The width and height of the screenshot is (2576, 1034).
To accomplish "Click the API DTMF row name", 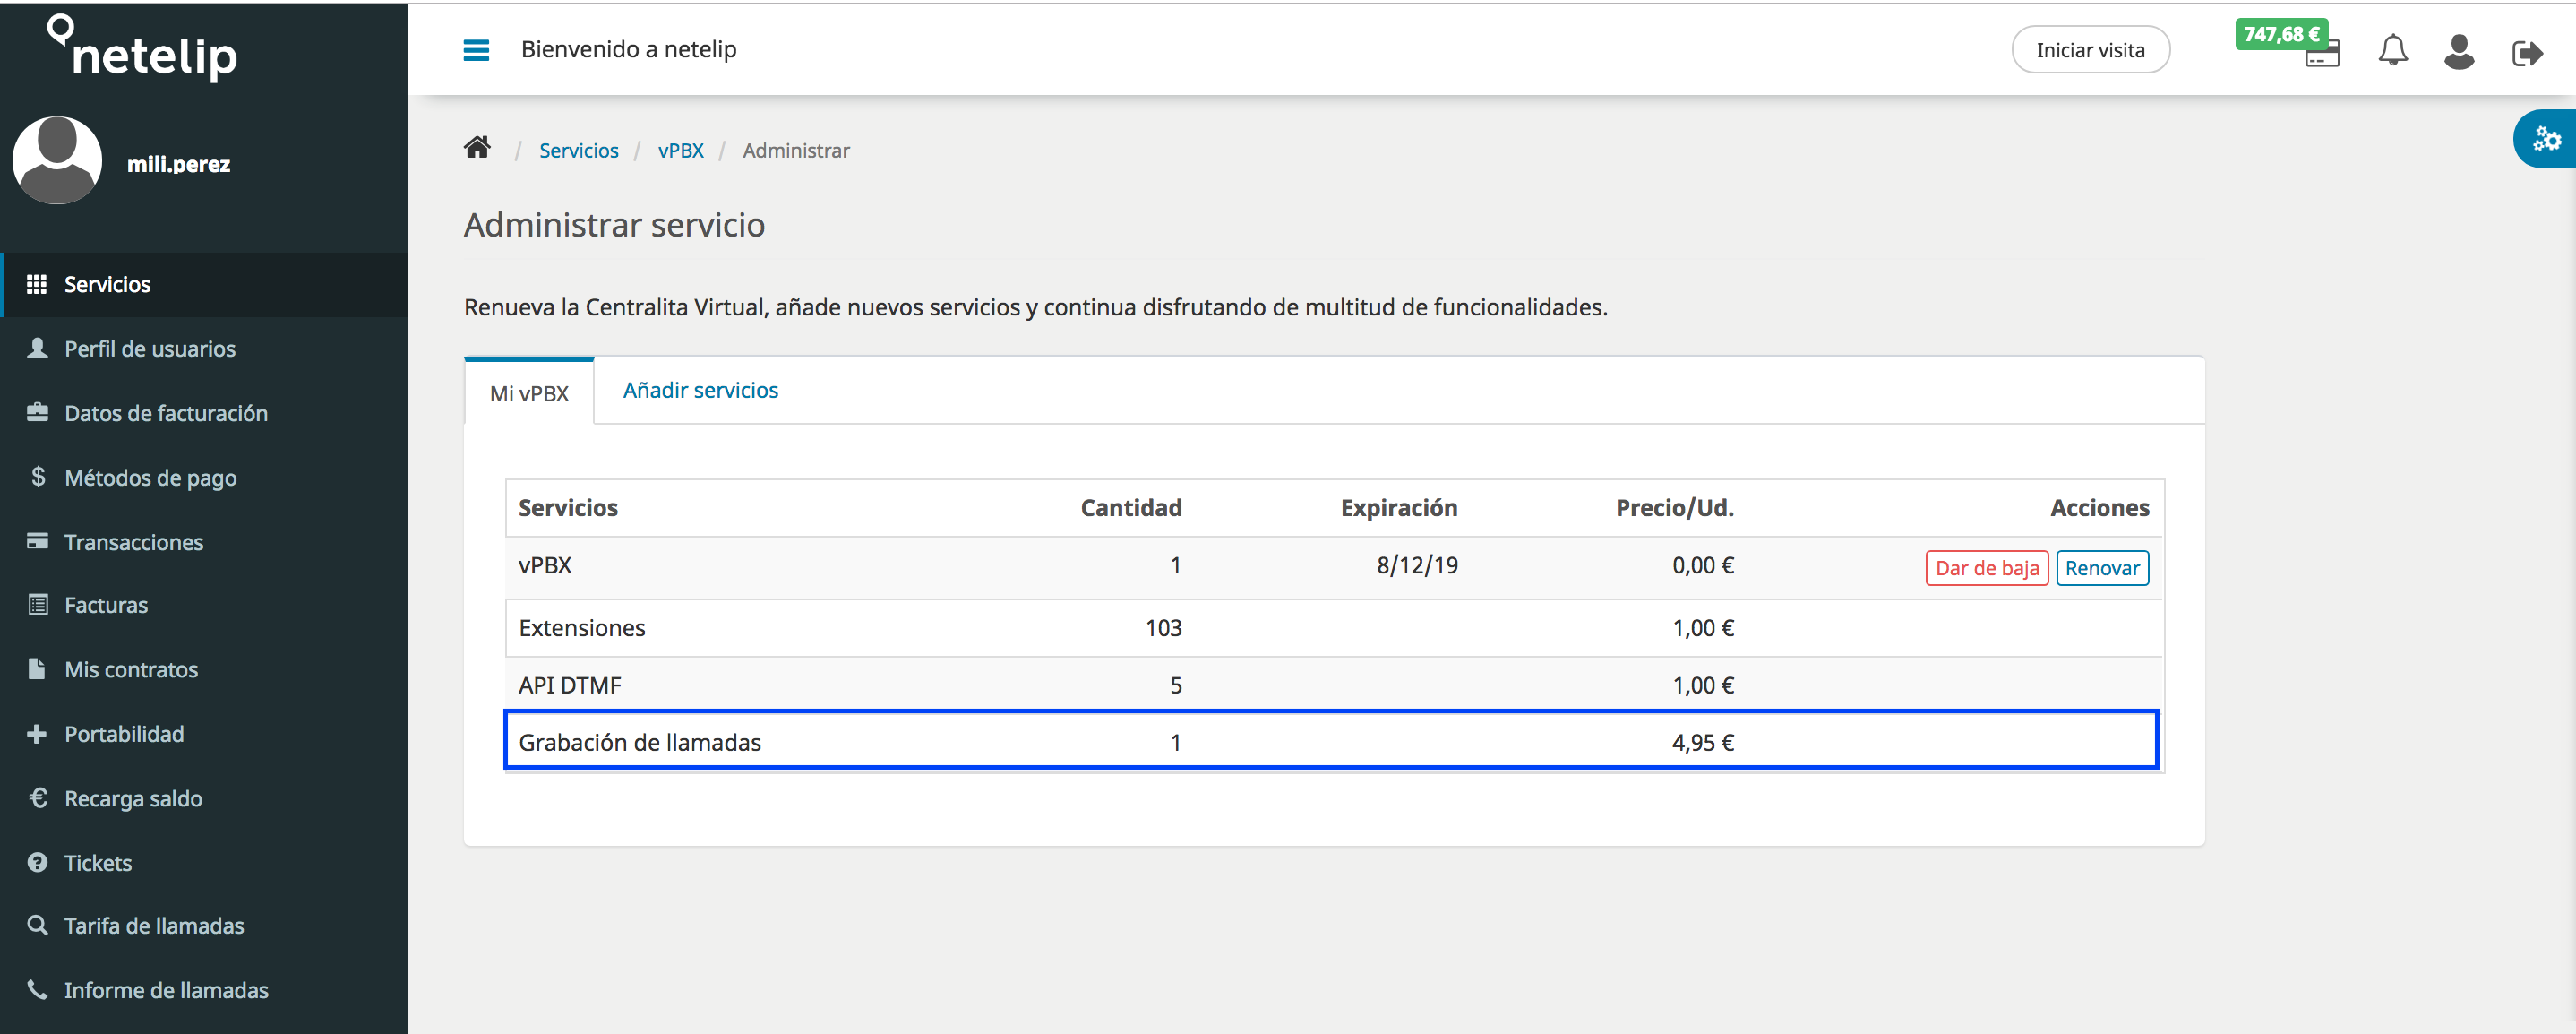I will [570, 685].
